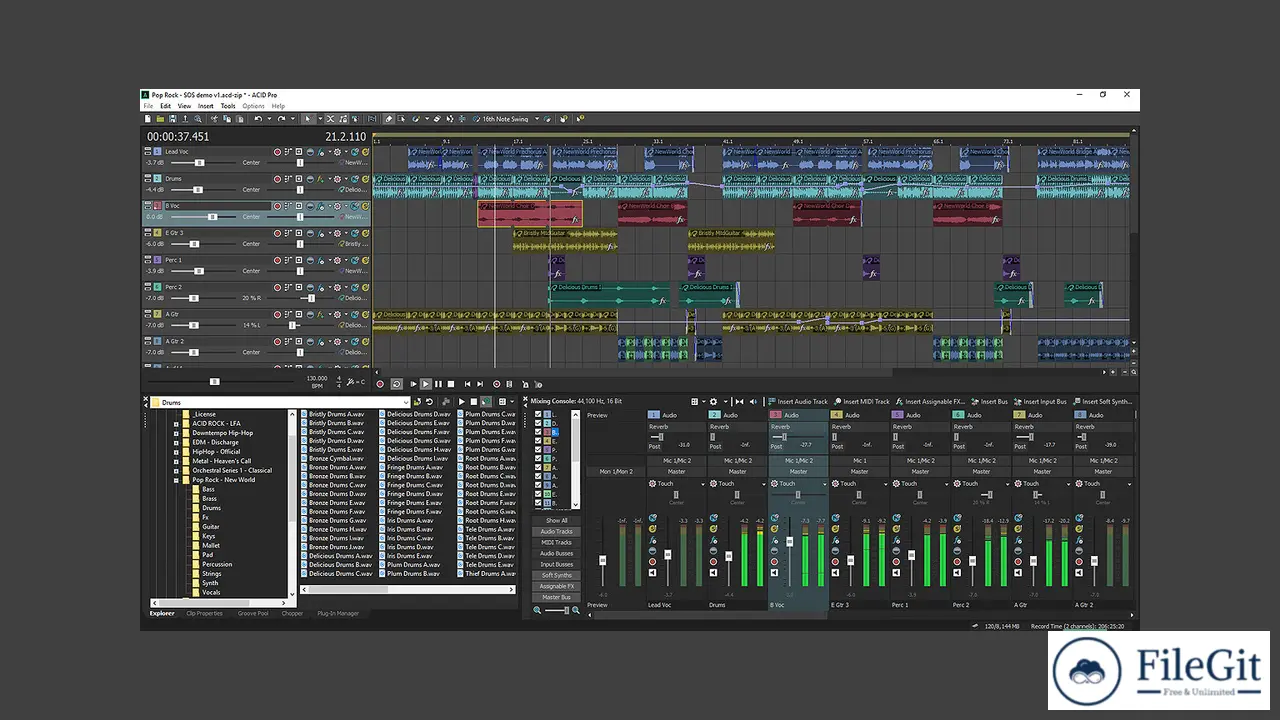Arm Lead Voc track header for recording

click(277, 152)
